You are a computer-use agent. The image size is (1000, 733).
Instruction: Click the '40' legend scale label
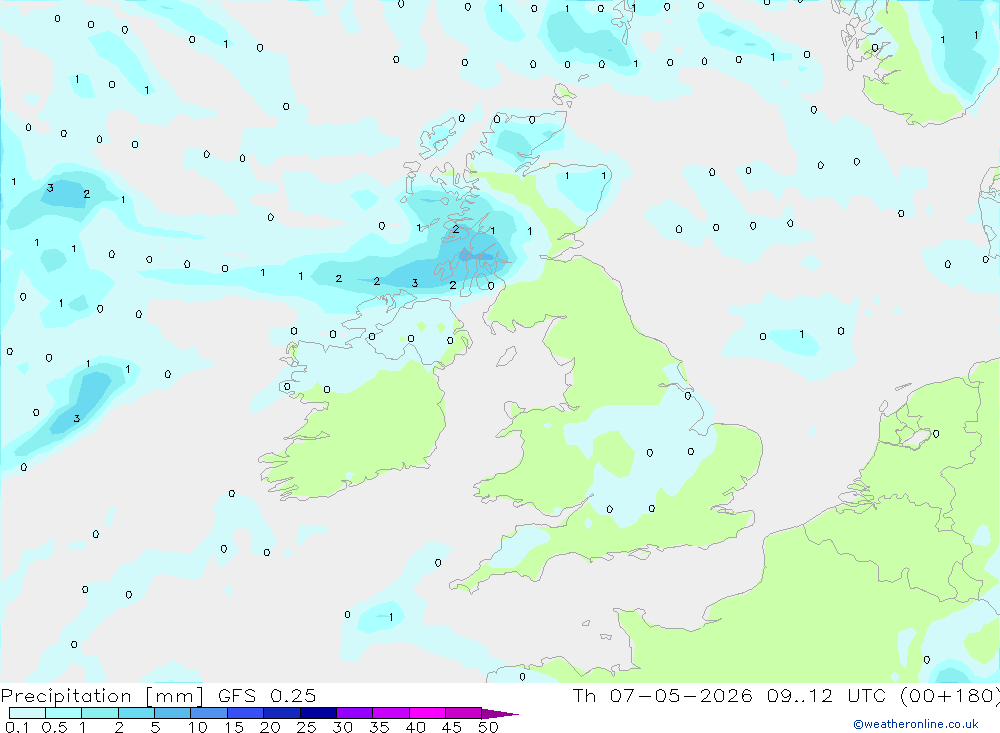(415, 727)
